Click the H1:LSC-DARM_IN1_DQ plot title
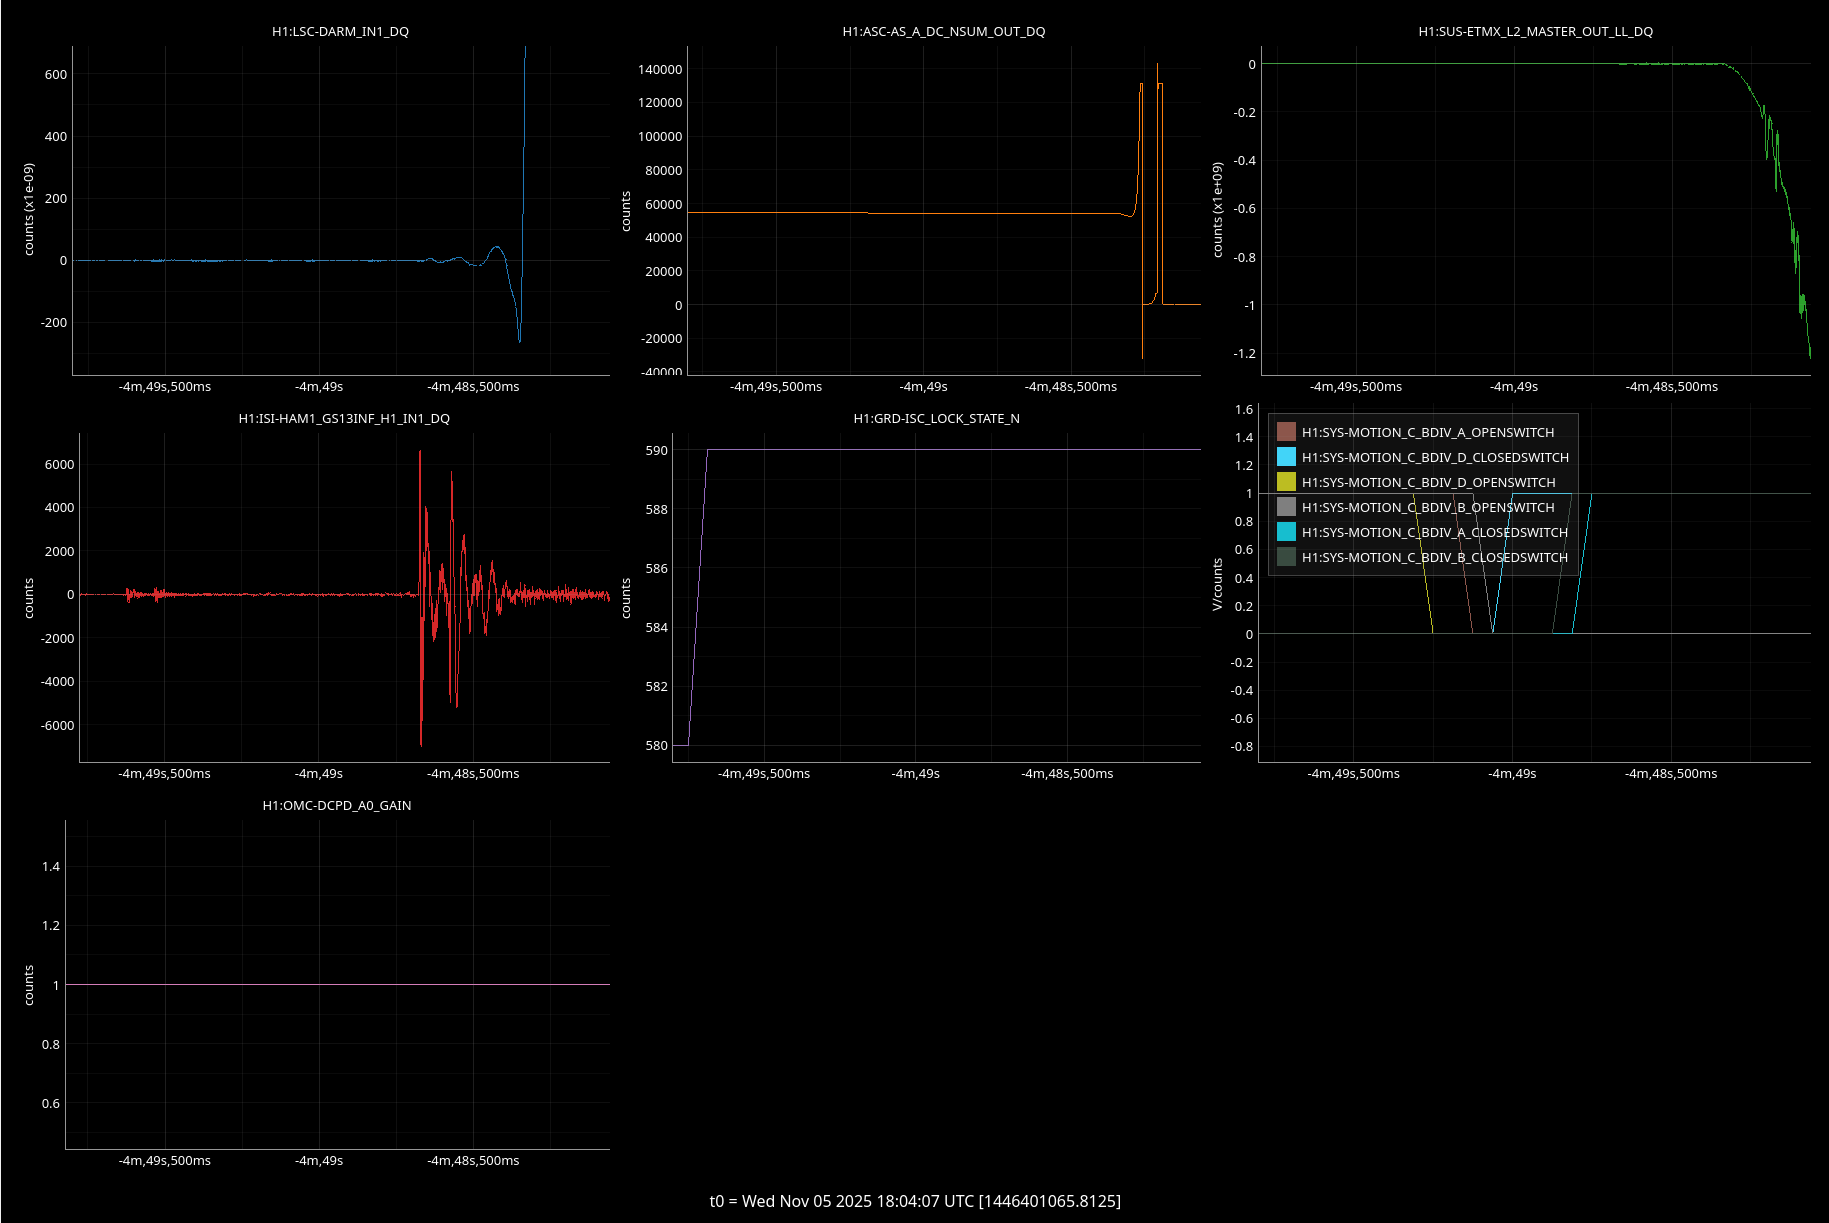Viewport: 1829px width, 1223px height. click(x=340, y=31)
